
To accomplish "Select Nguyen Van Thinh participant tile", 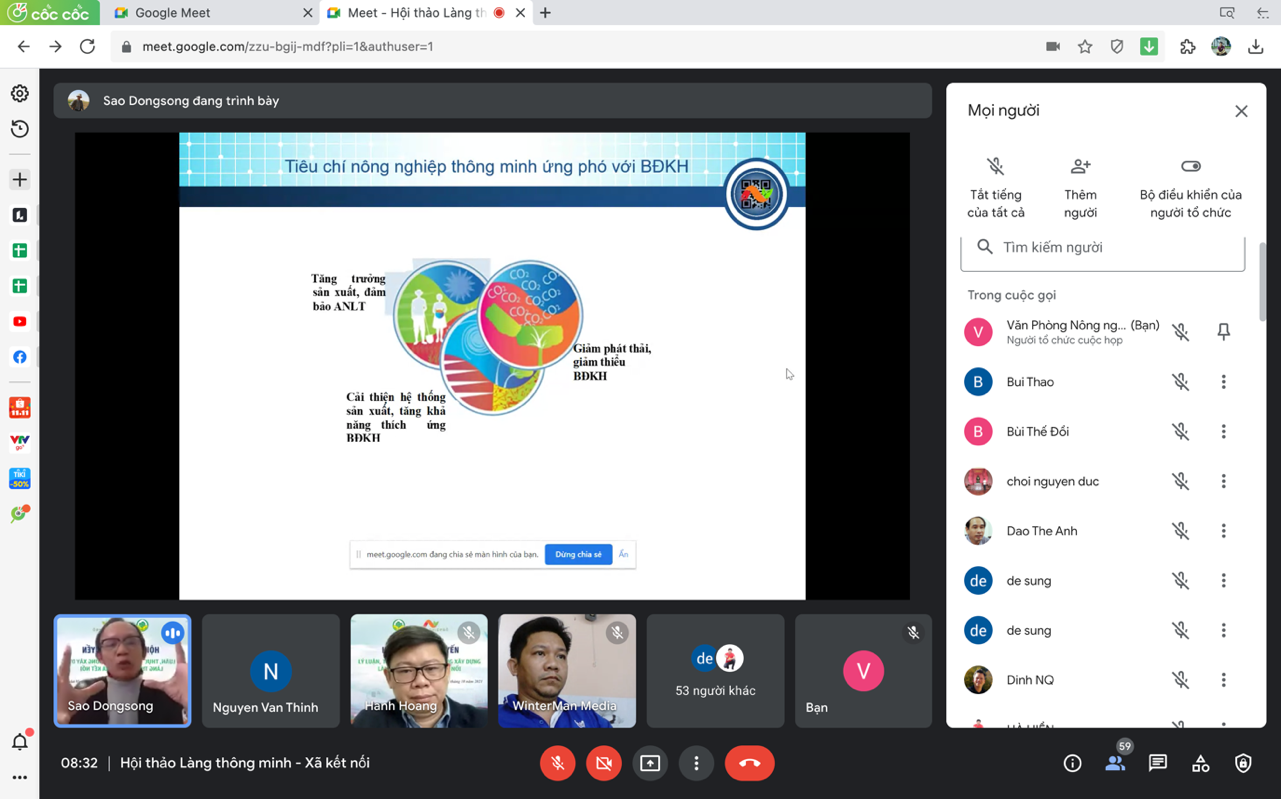I will (x=270, y=670).
